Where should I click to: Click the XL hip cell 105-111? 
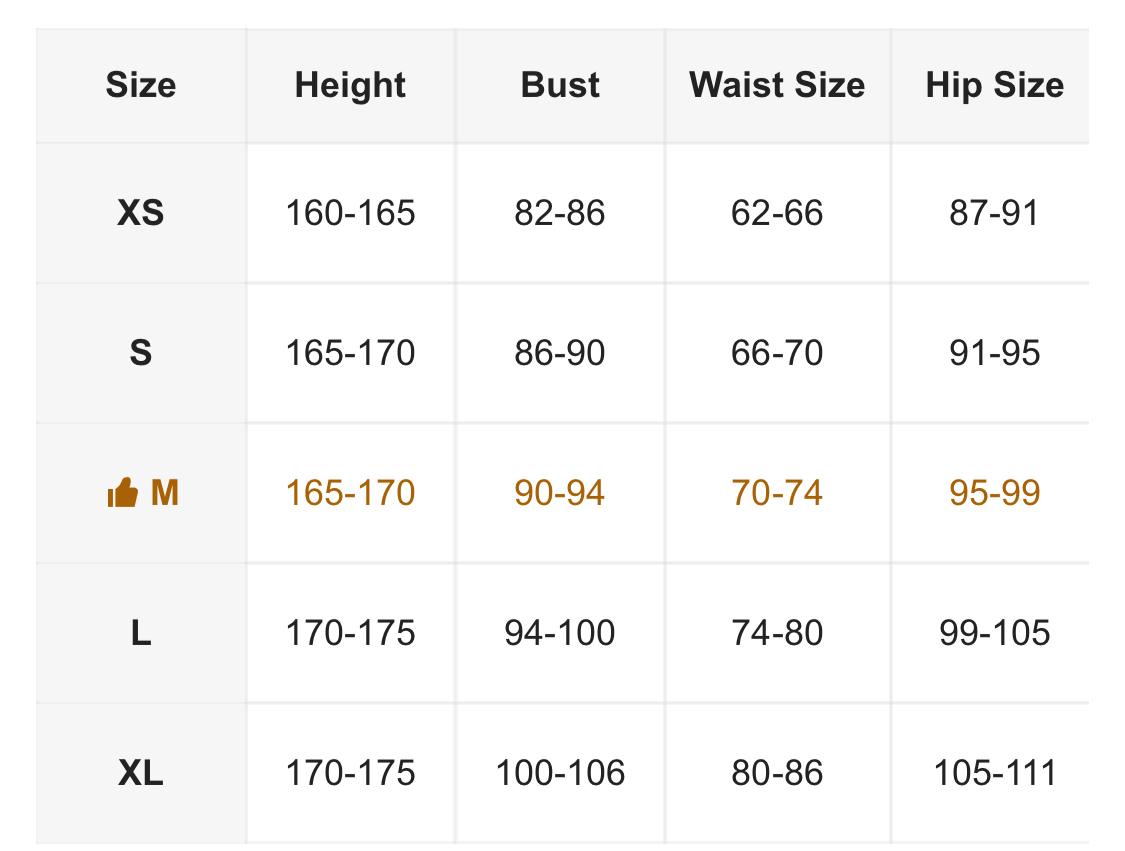click(994, 773)
